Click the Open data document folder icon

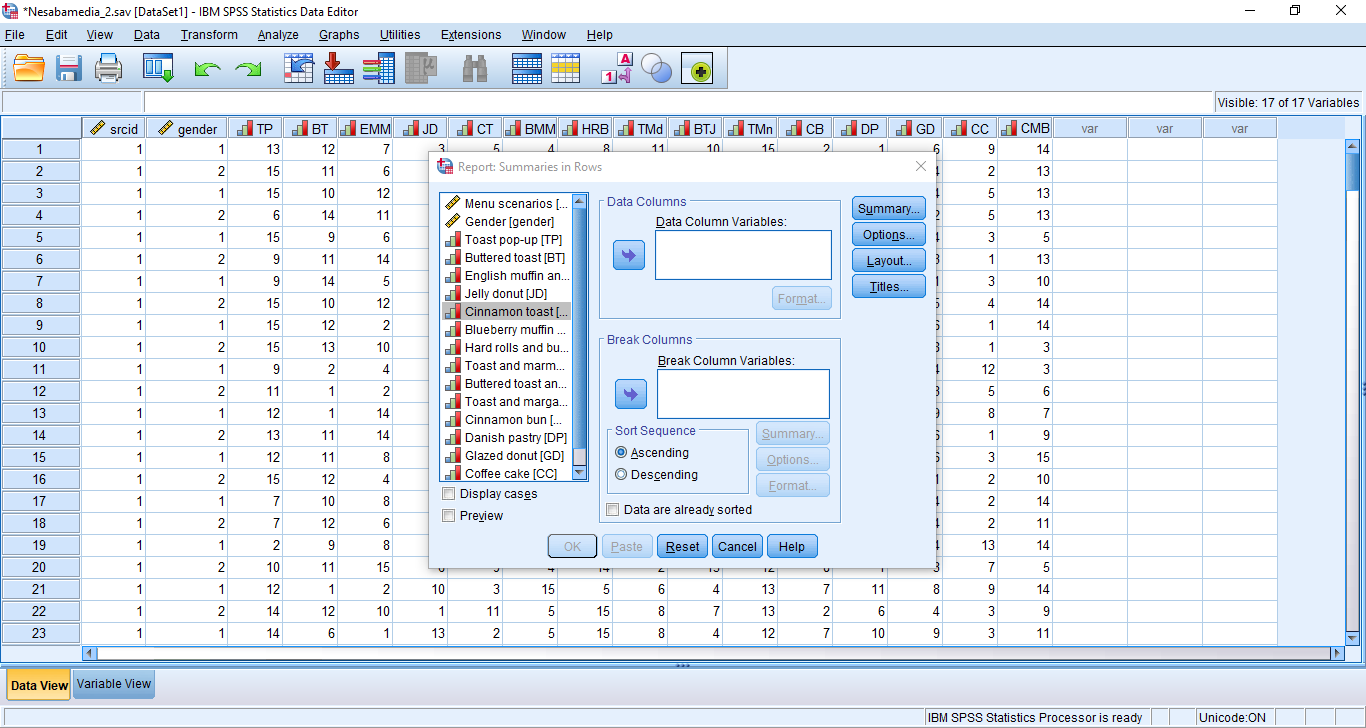pyautogui.click(x=29, y=69)
